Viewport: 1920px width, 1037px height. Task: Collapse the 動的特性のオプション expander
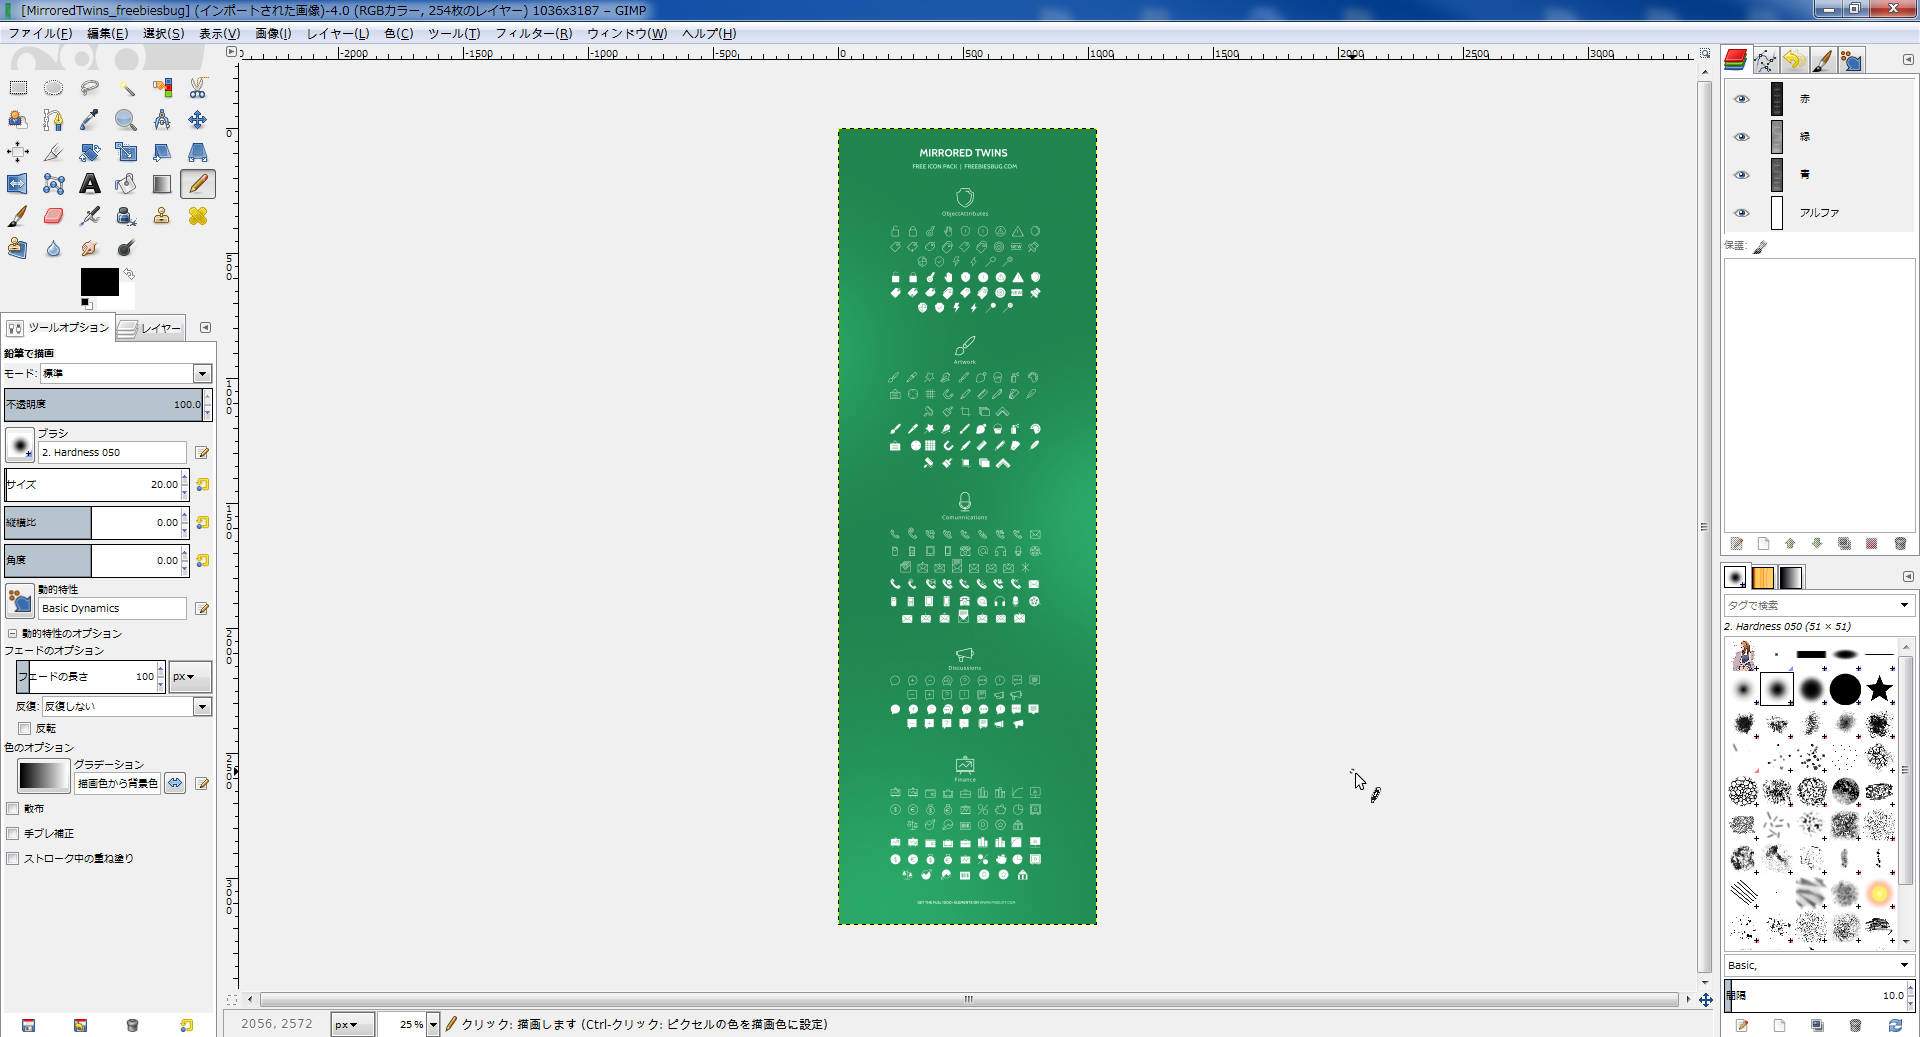pyautogui.click(x=13, y=633)
